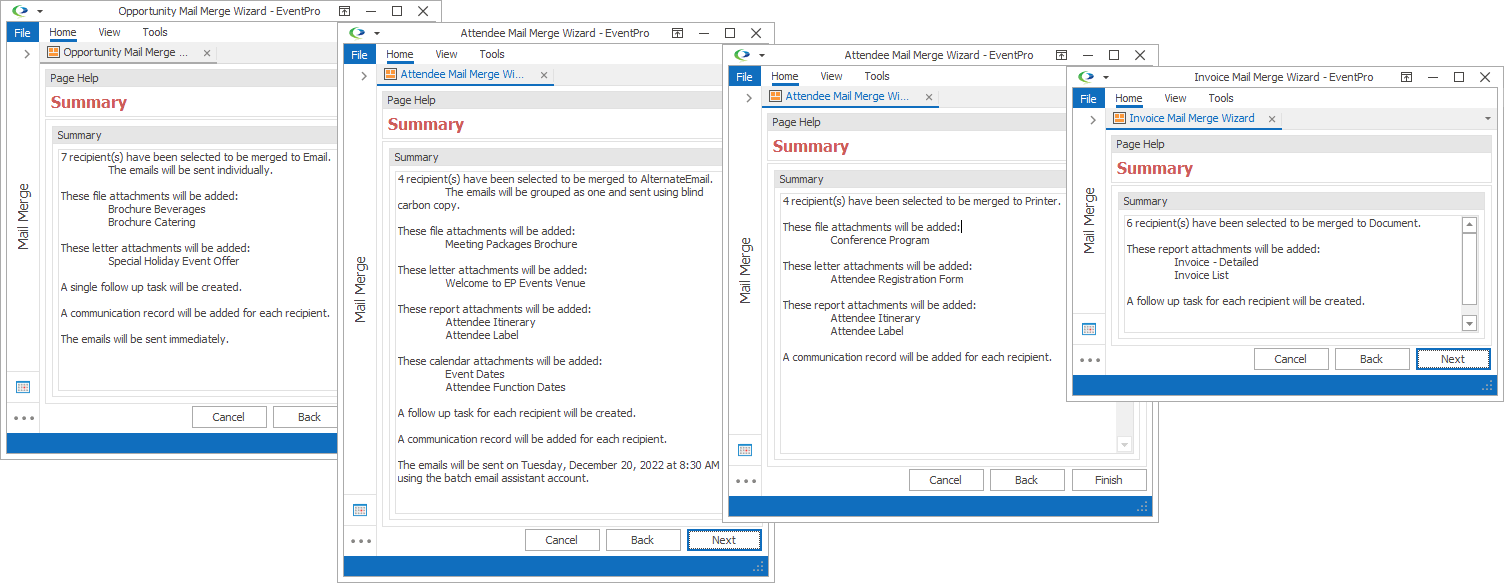Close the Opportunity Mail Merge document tab
The image size is (1504, 583).
(207, 53)
